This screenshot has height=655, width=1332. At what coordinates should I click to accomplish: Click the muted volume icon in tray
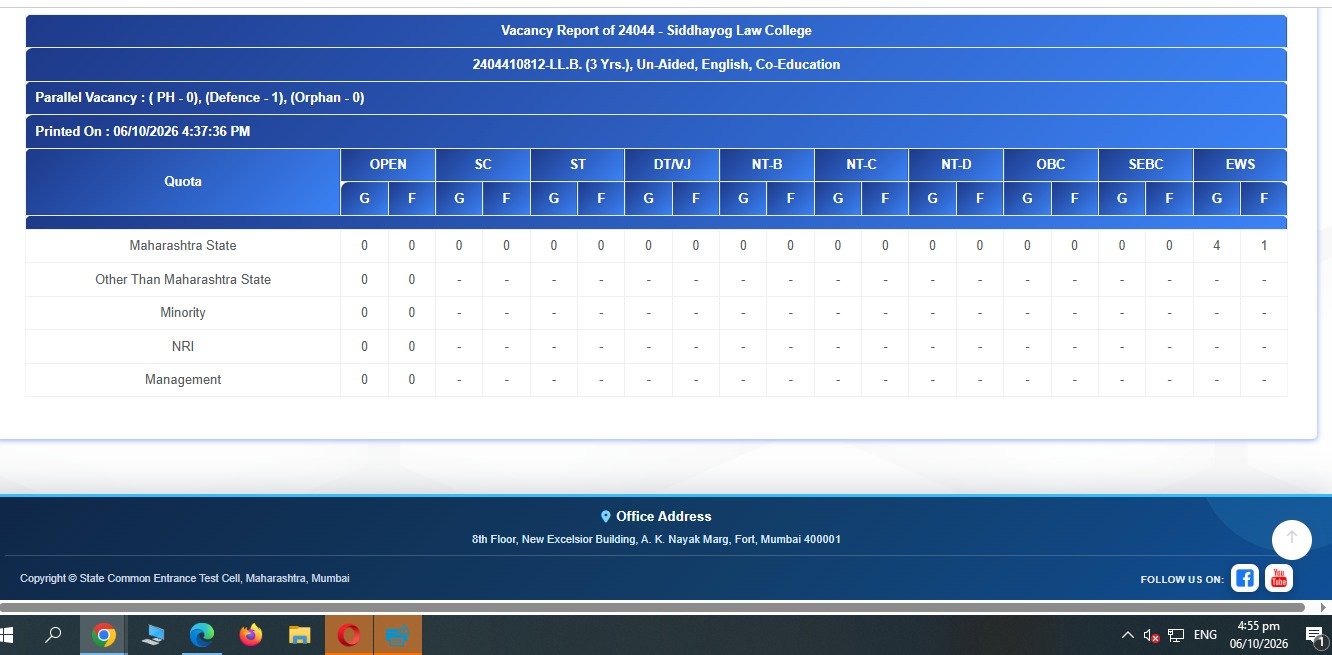coord(1151,635)
